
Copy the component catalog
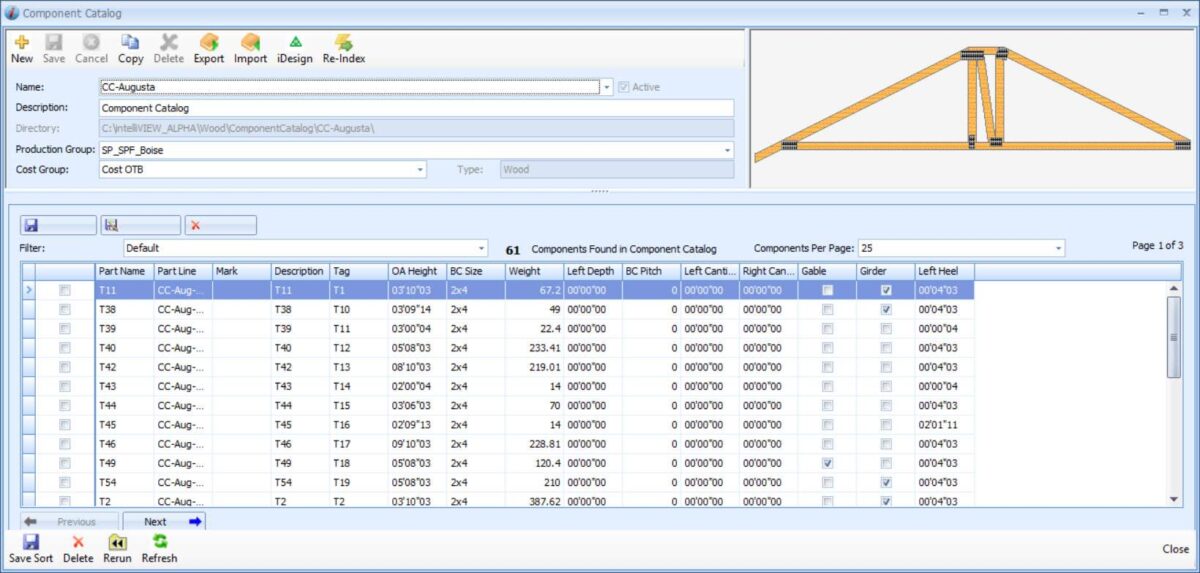[x=131, y=47]
